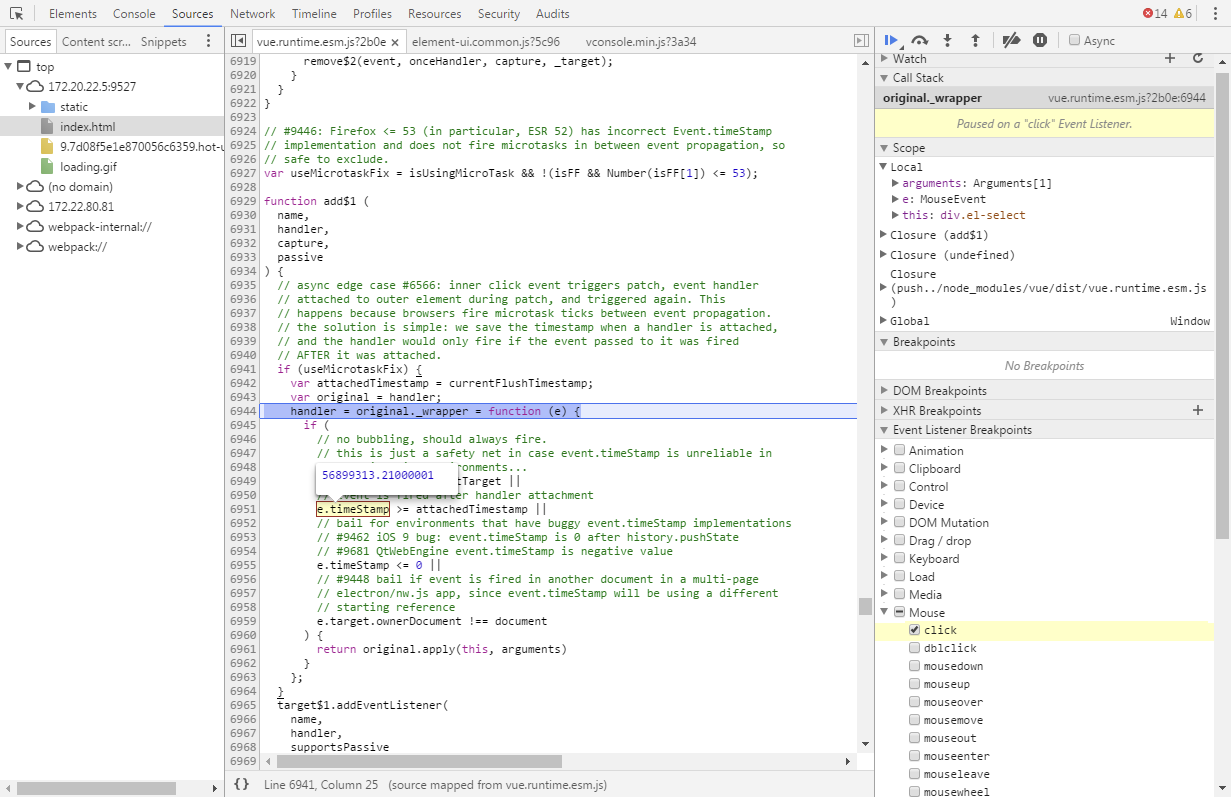Resume script execution
This screenshot has height=797, width=1231.
click(890, 40)
